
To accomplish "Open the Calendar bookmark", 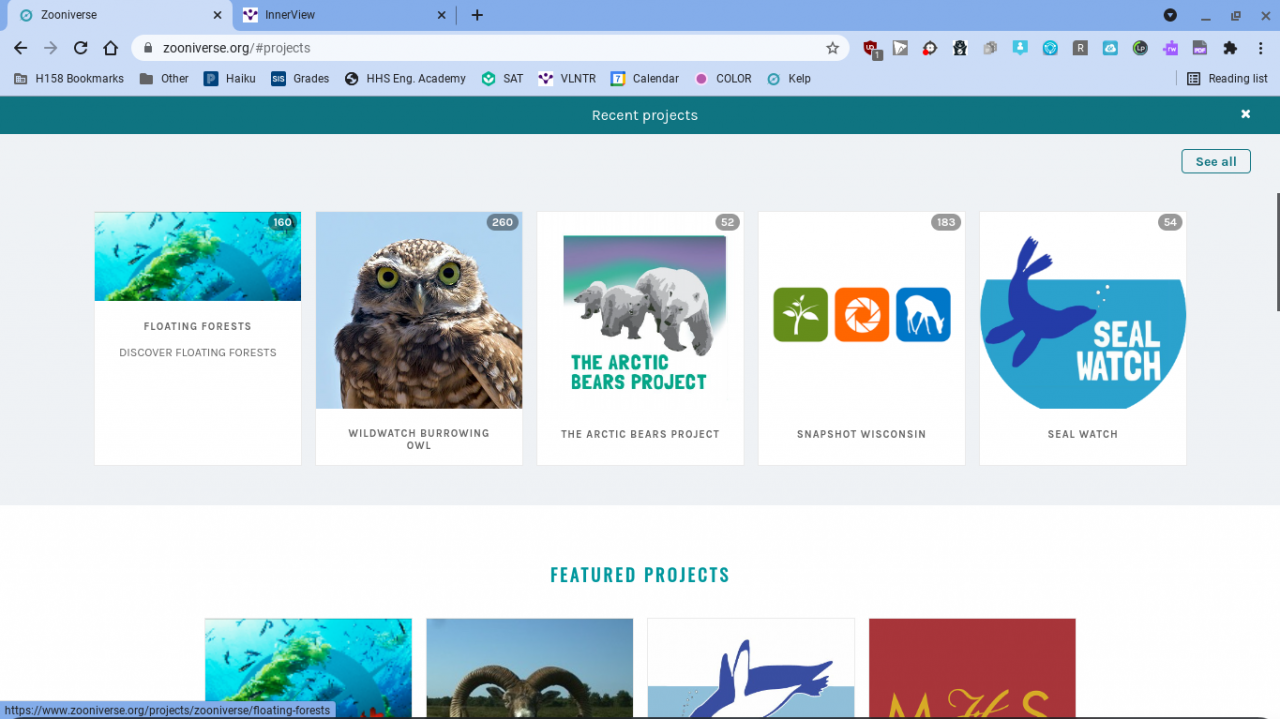I will pos(645,78).
